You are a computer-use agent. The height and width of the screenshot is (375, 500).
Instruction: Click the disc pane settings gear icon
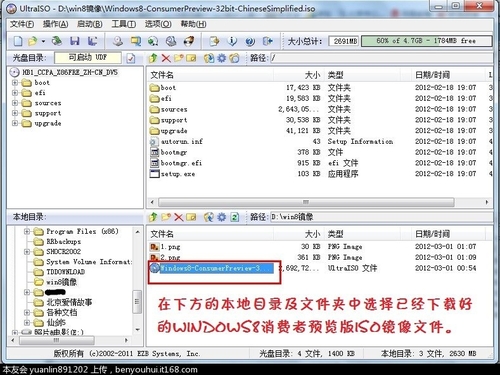pos(221,58)
